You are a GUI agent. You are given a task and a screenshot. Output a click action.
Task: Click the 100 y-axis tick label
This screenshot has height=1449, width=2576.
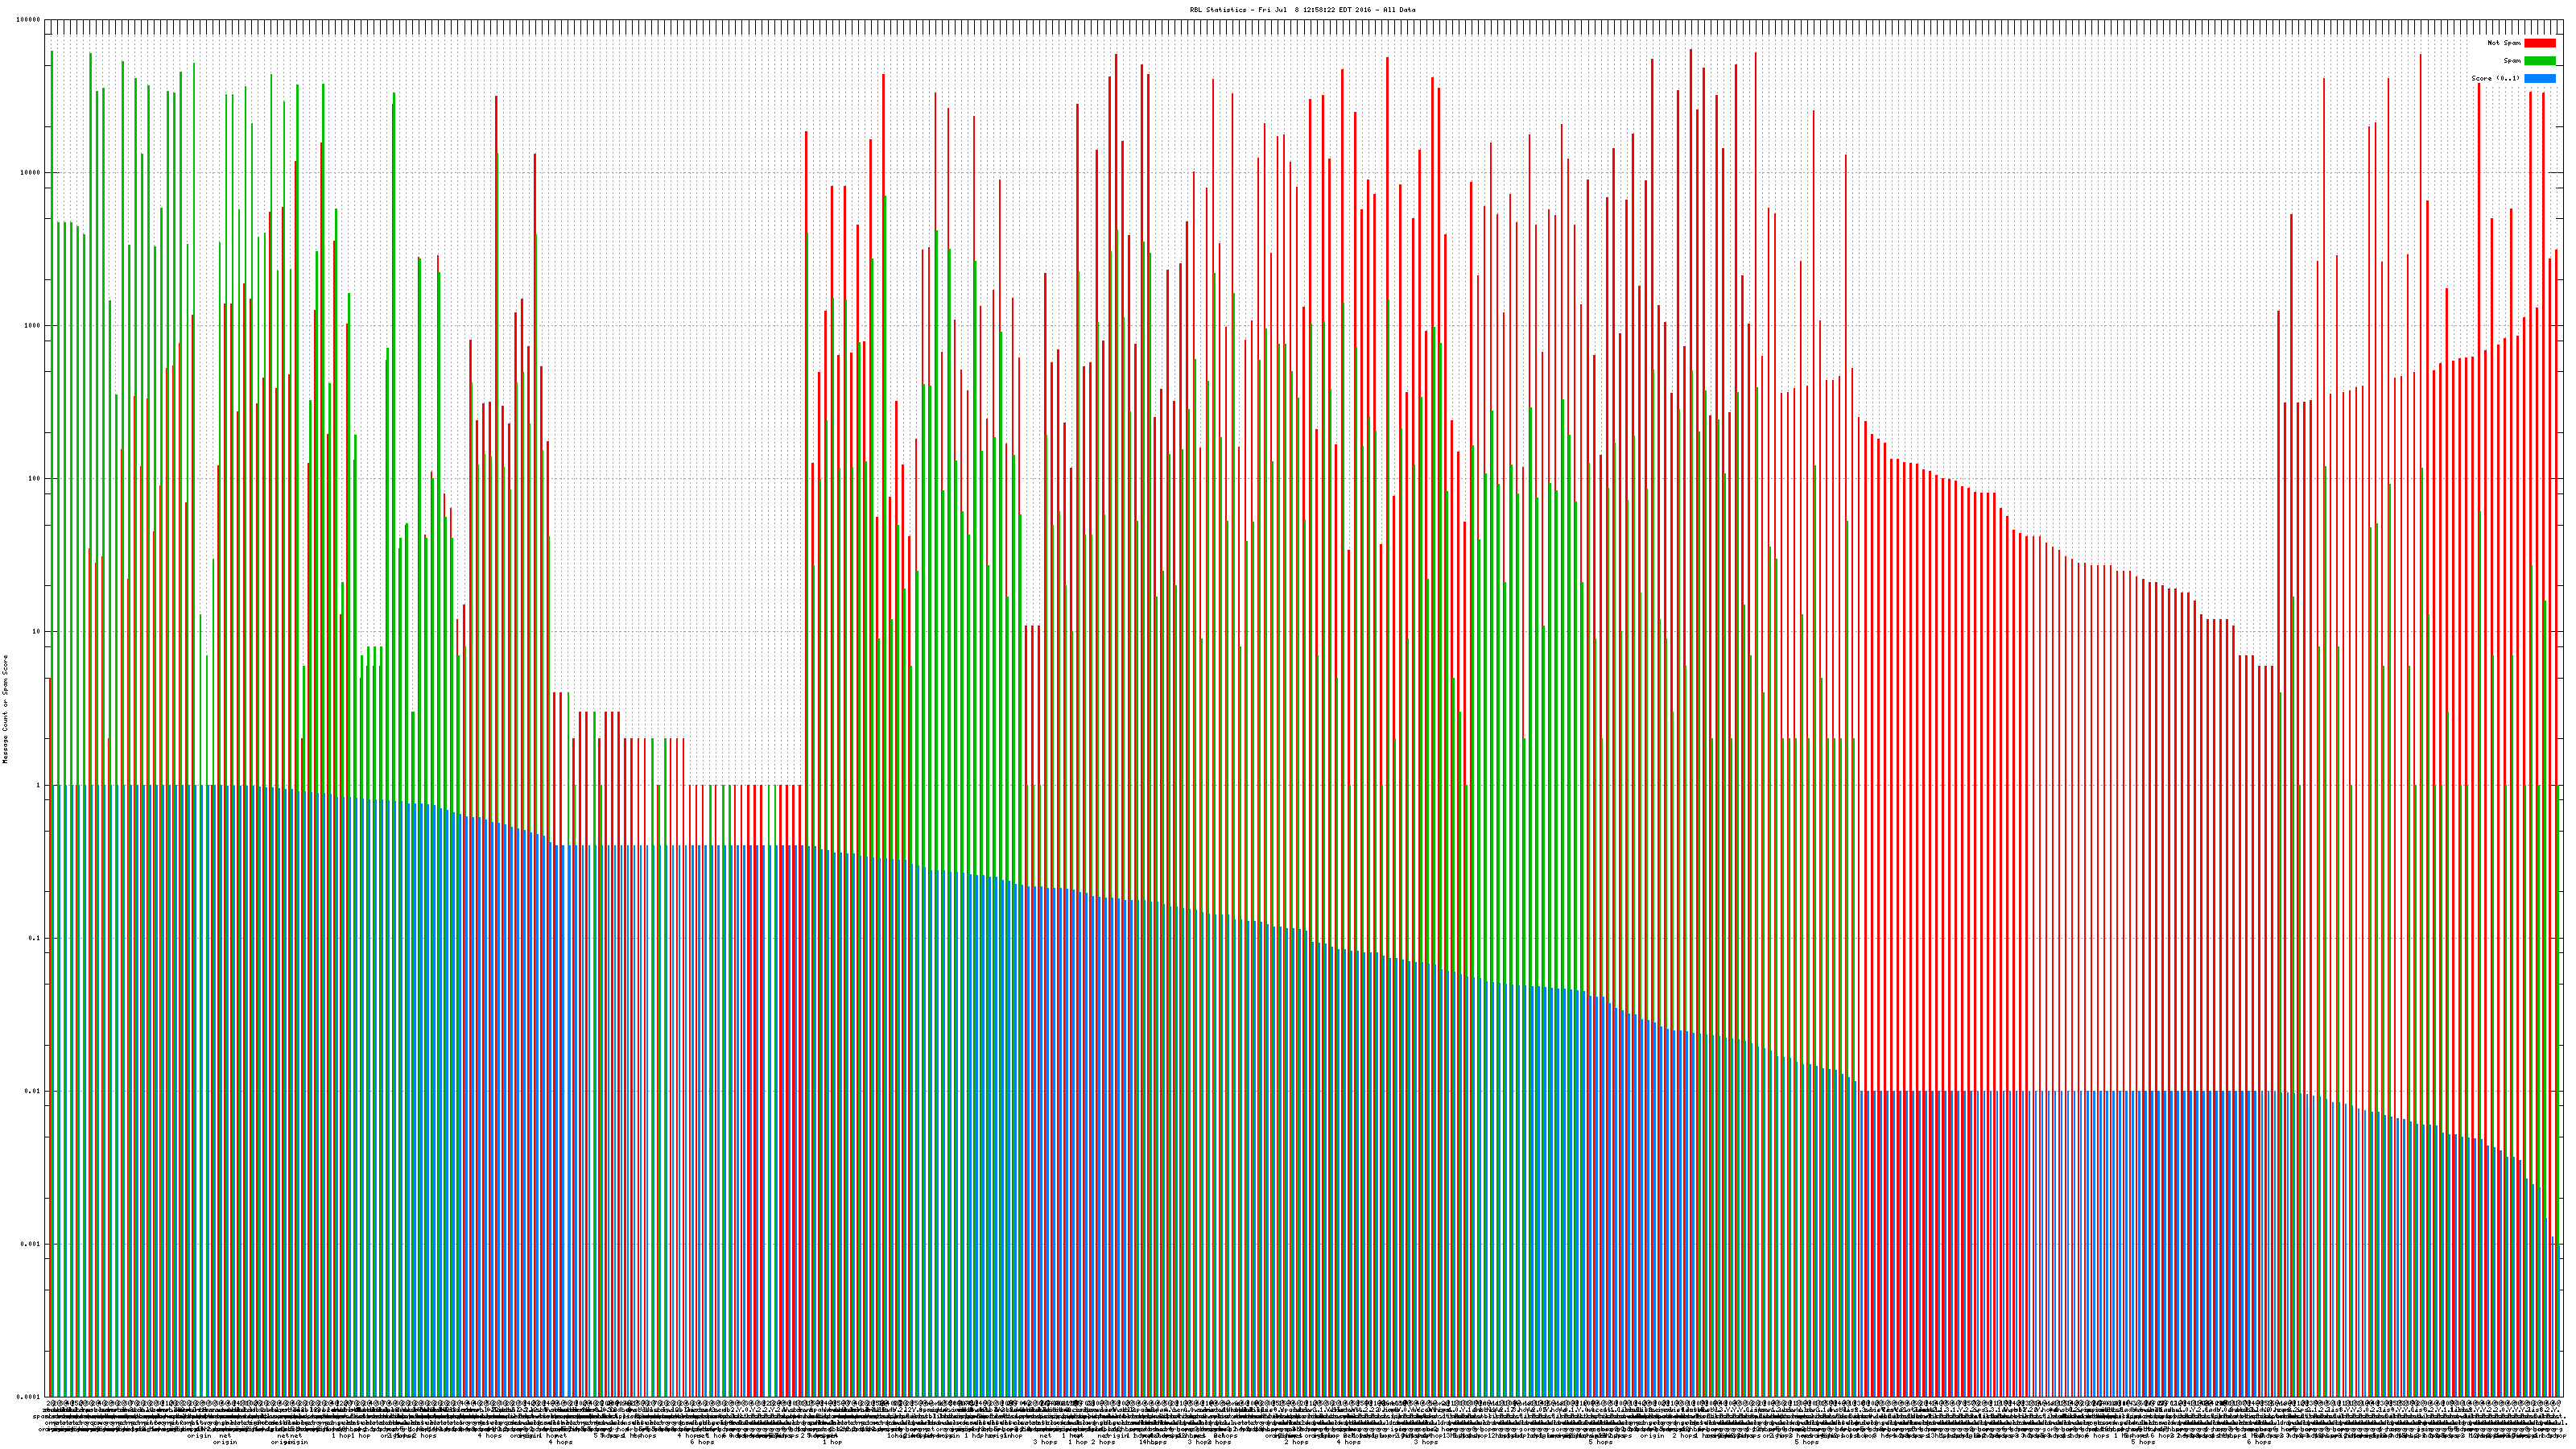(34, 479)
